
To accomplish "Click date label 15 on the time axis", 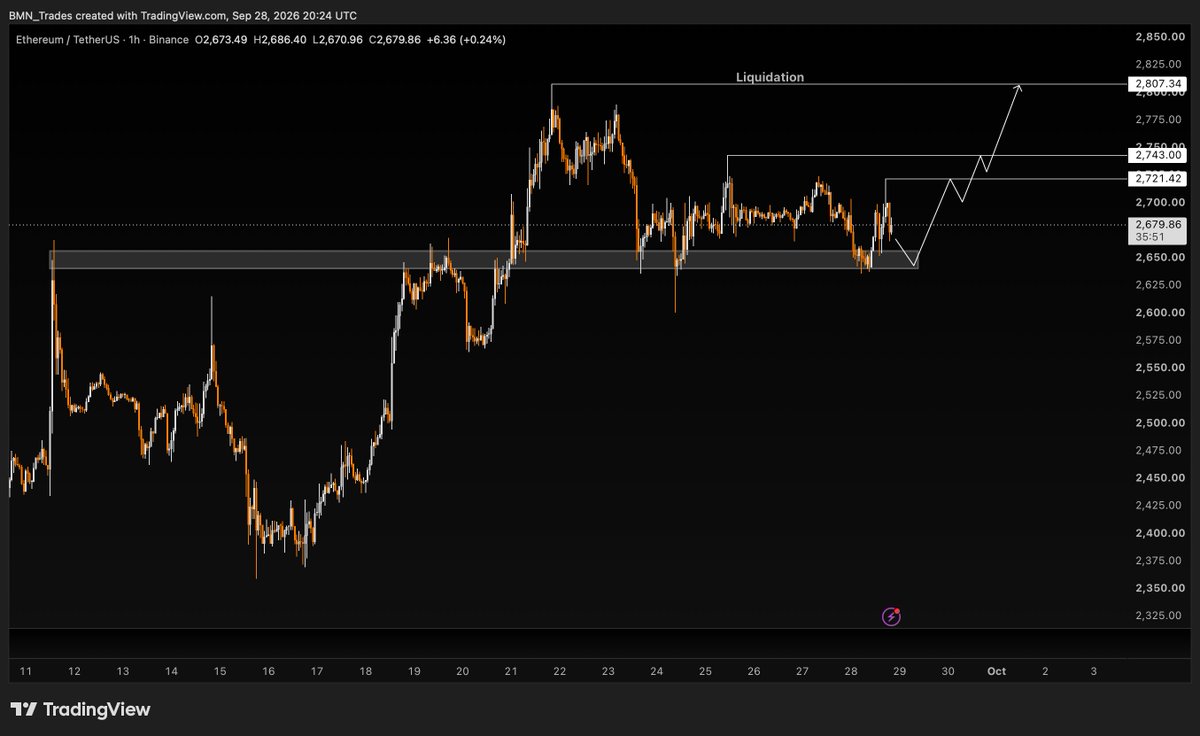I will [220, 671].
